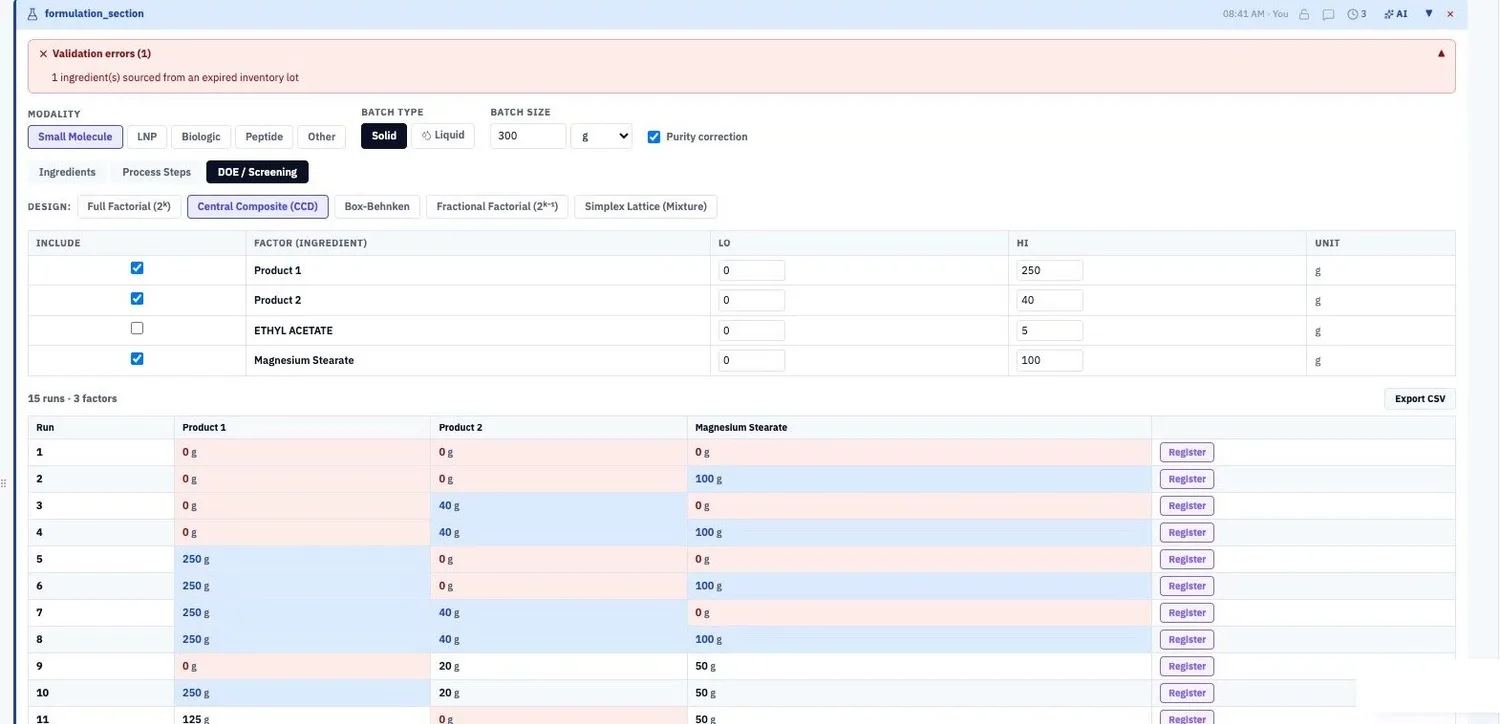Choose Full Factorial design
Viewport: 1500px width, 724px height.
tap(129, 207)
